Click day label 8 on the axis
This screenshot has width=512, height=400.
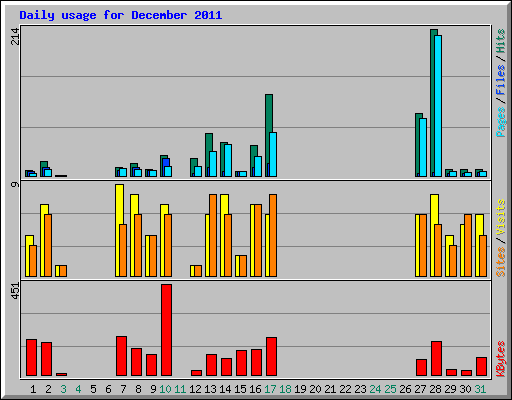click(x=138, y=389)
